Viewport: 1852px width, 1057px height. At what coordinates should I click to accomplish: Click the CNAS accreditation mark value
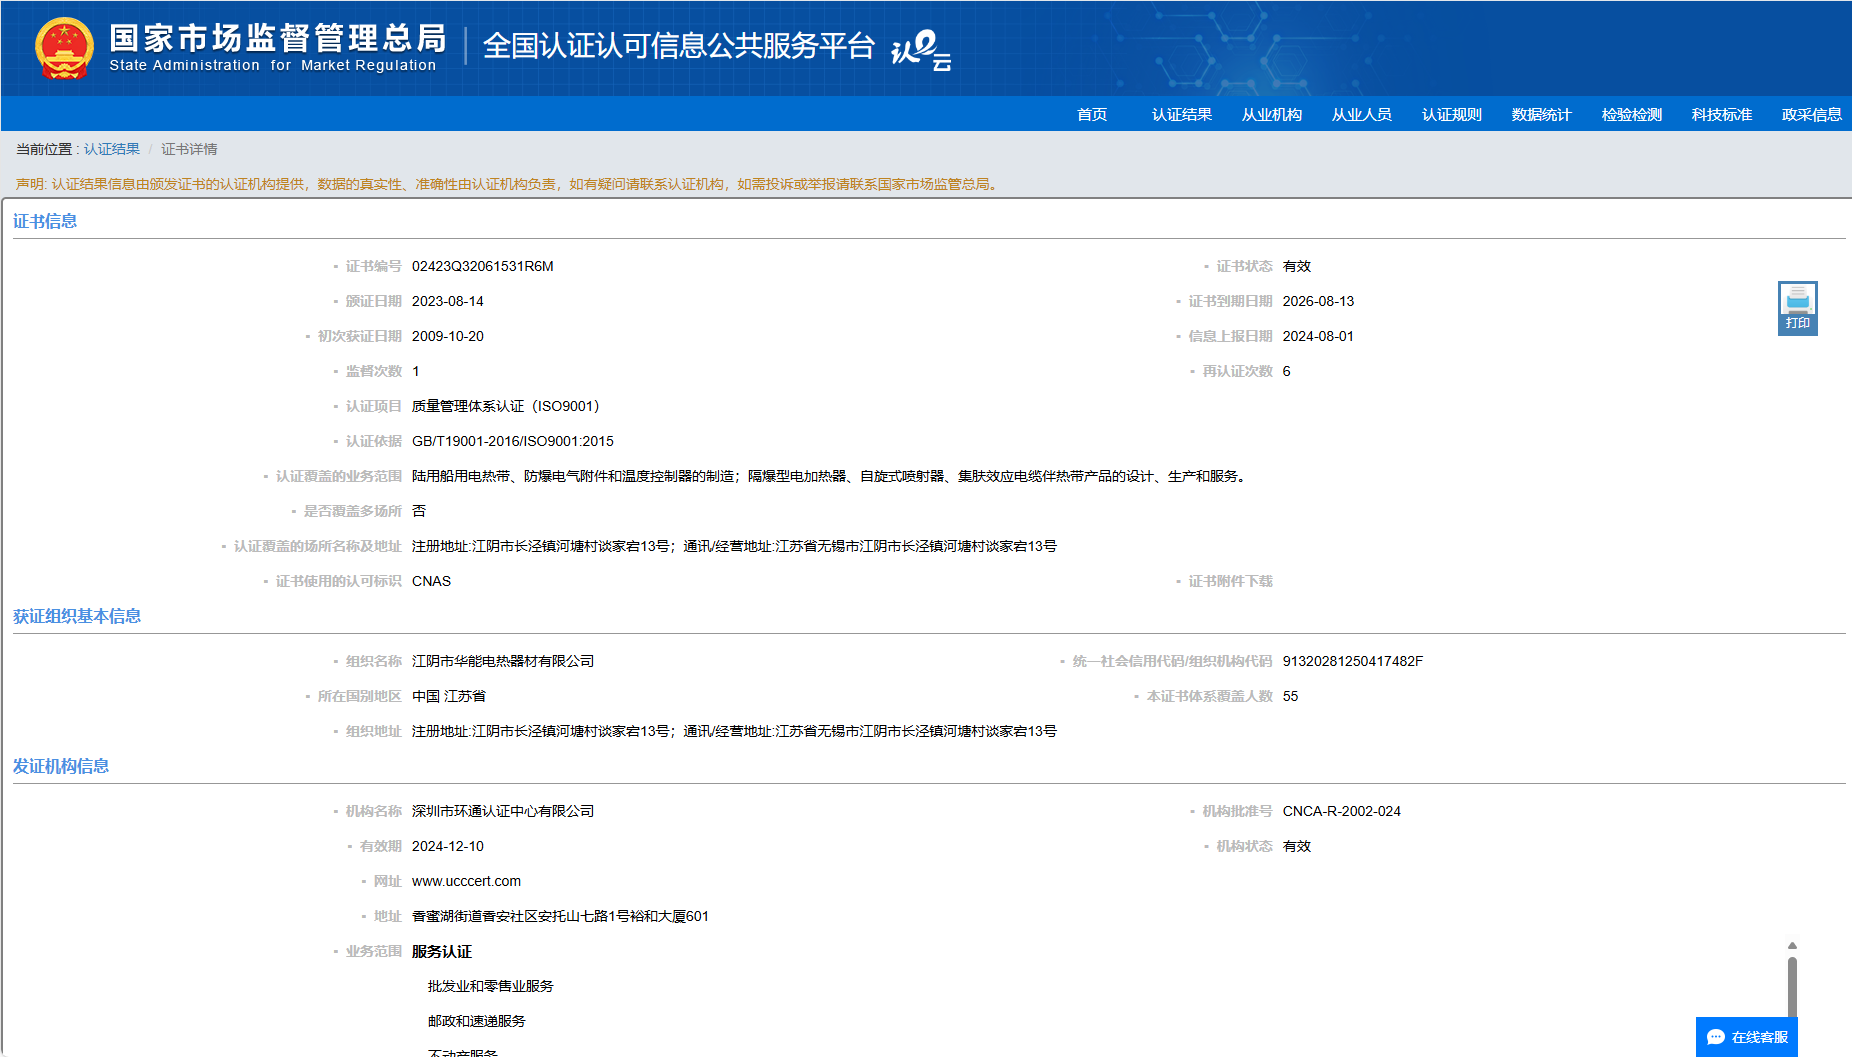pos(432,581)
